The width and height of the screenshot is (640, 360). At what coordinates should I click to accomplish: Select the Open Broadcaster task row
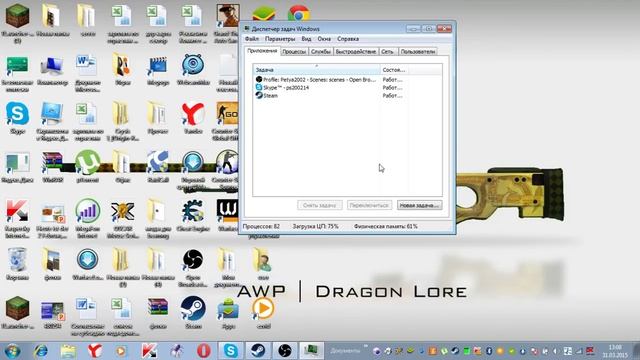click(x=331, y=80)
